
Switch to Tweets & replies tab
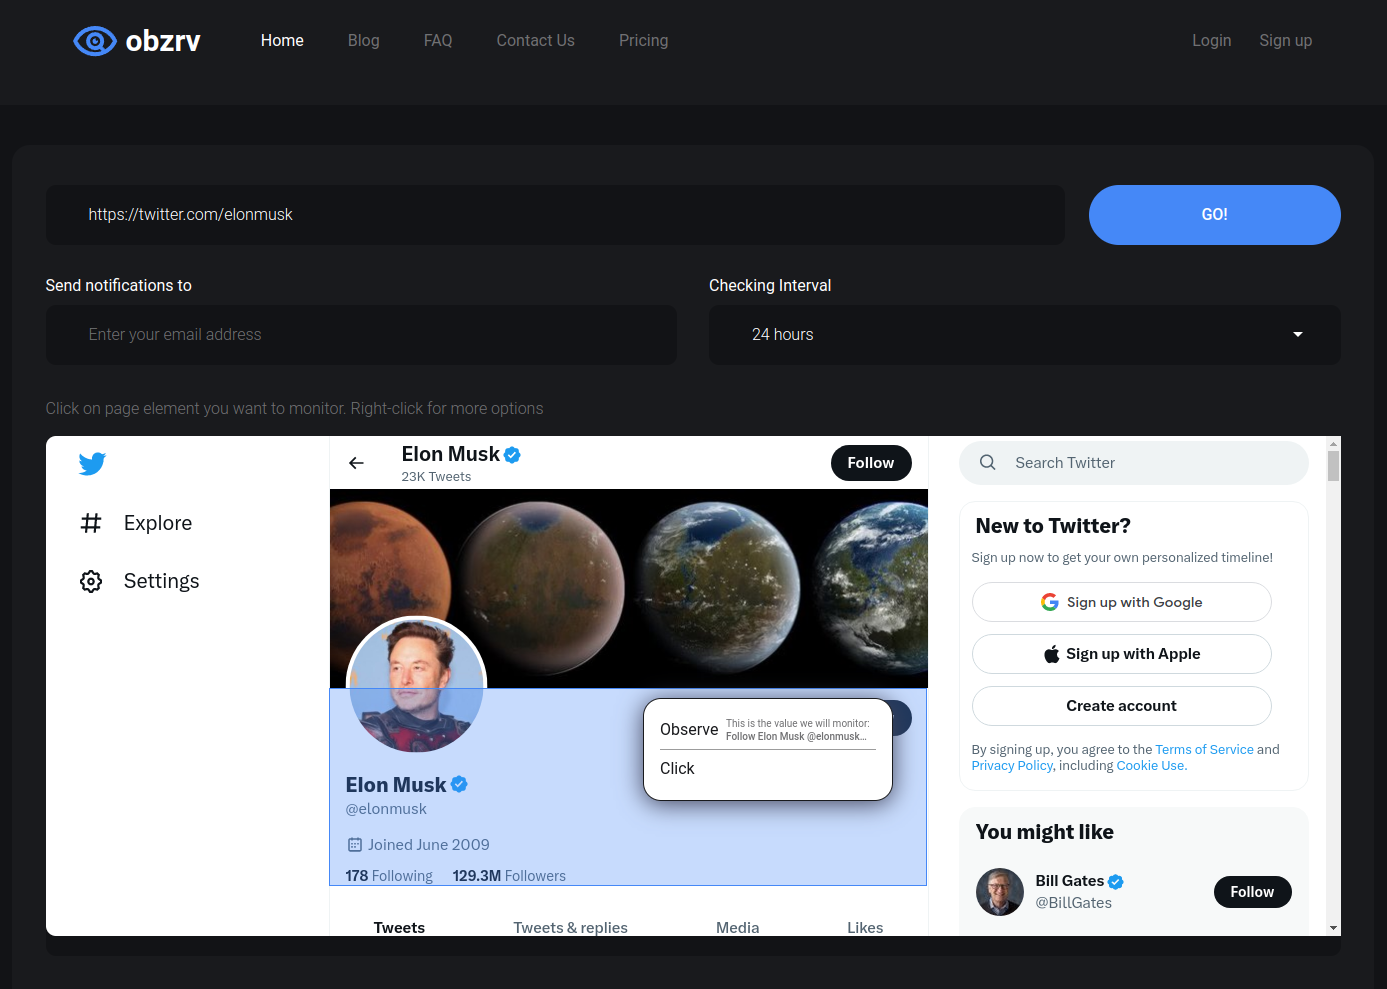point(571,927)
